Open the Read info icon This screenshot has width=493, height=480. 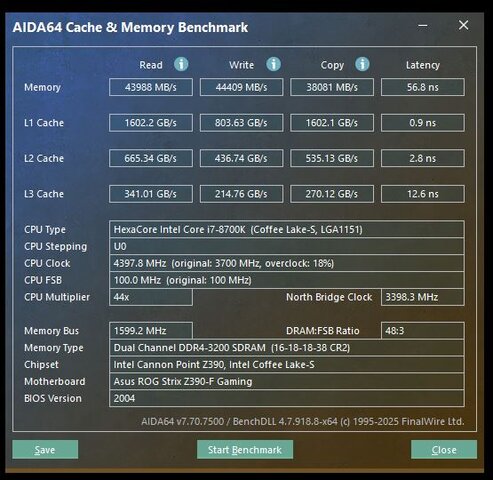[181, 64]
